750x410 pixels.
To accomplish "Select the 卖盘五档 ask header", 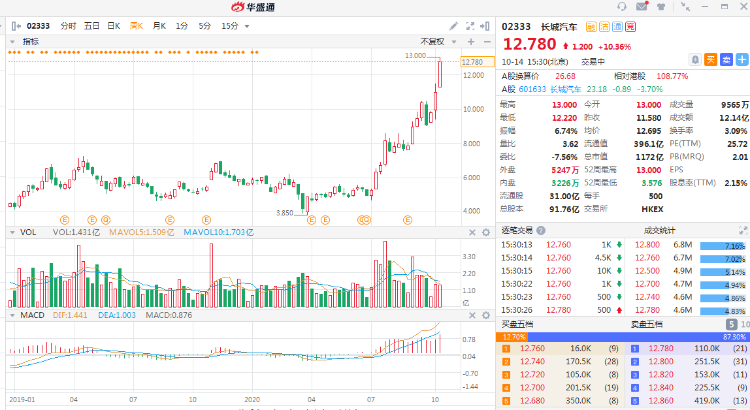I will (647, 324).
